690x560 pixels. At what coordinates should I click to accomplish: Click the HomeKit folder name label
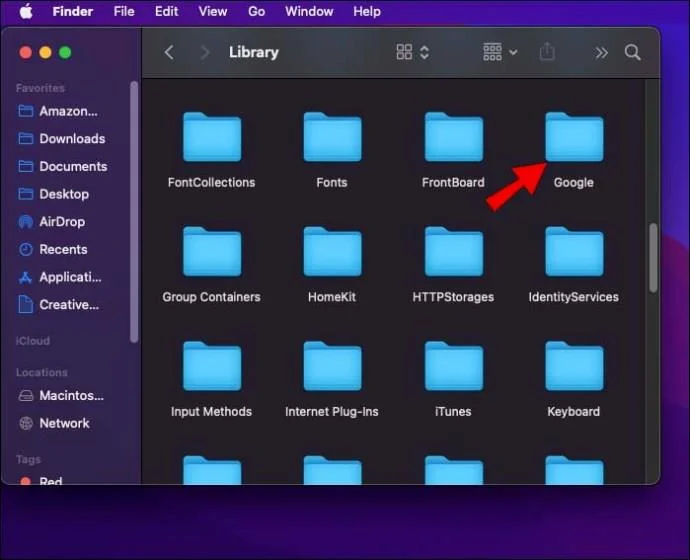tap(332, 297)
